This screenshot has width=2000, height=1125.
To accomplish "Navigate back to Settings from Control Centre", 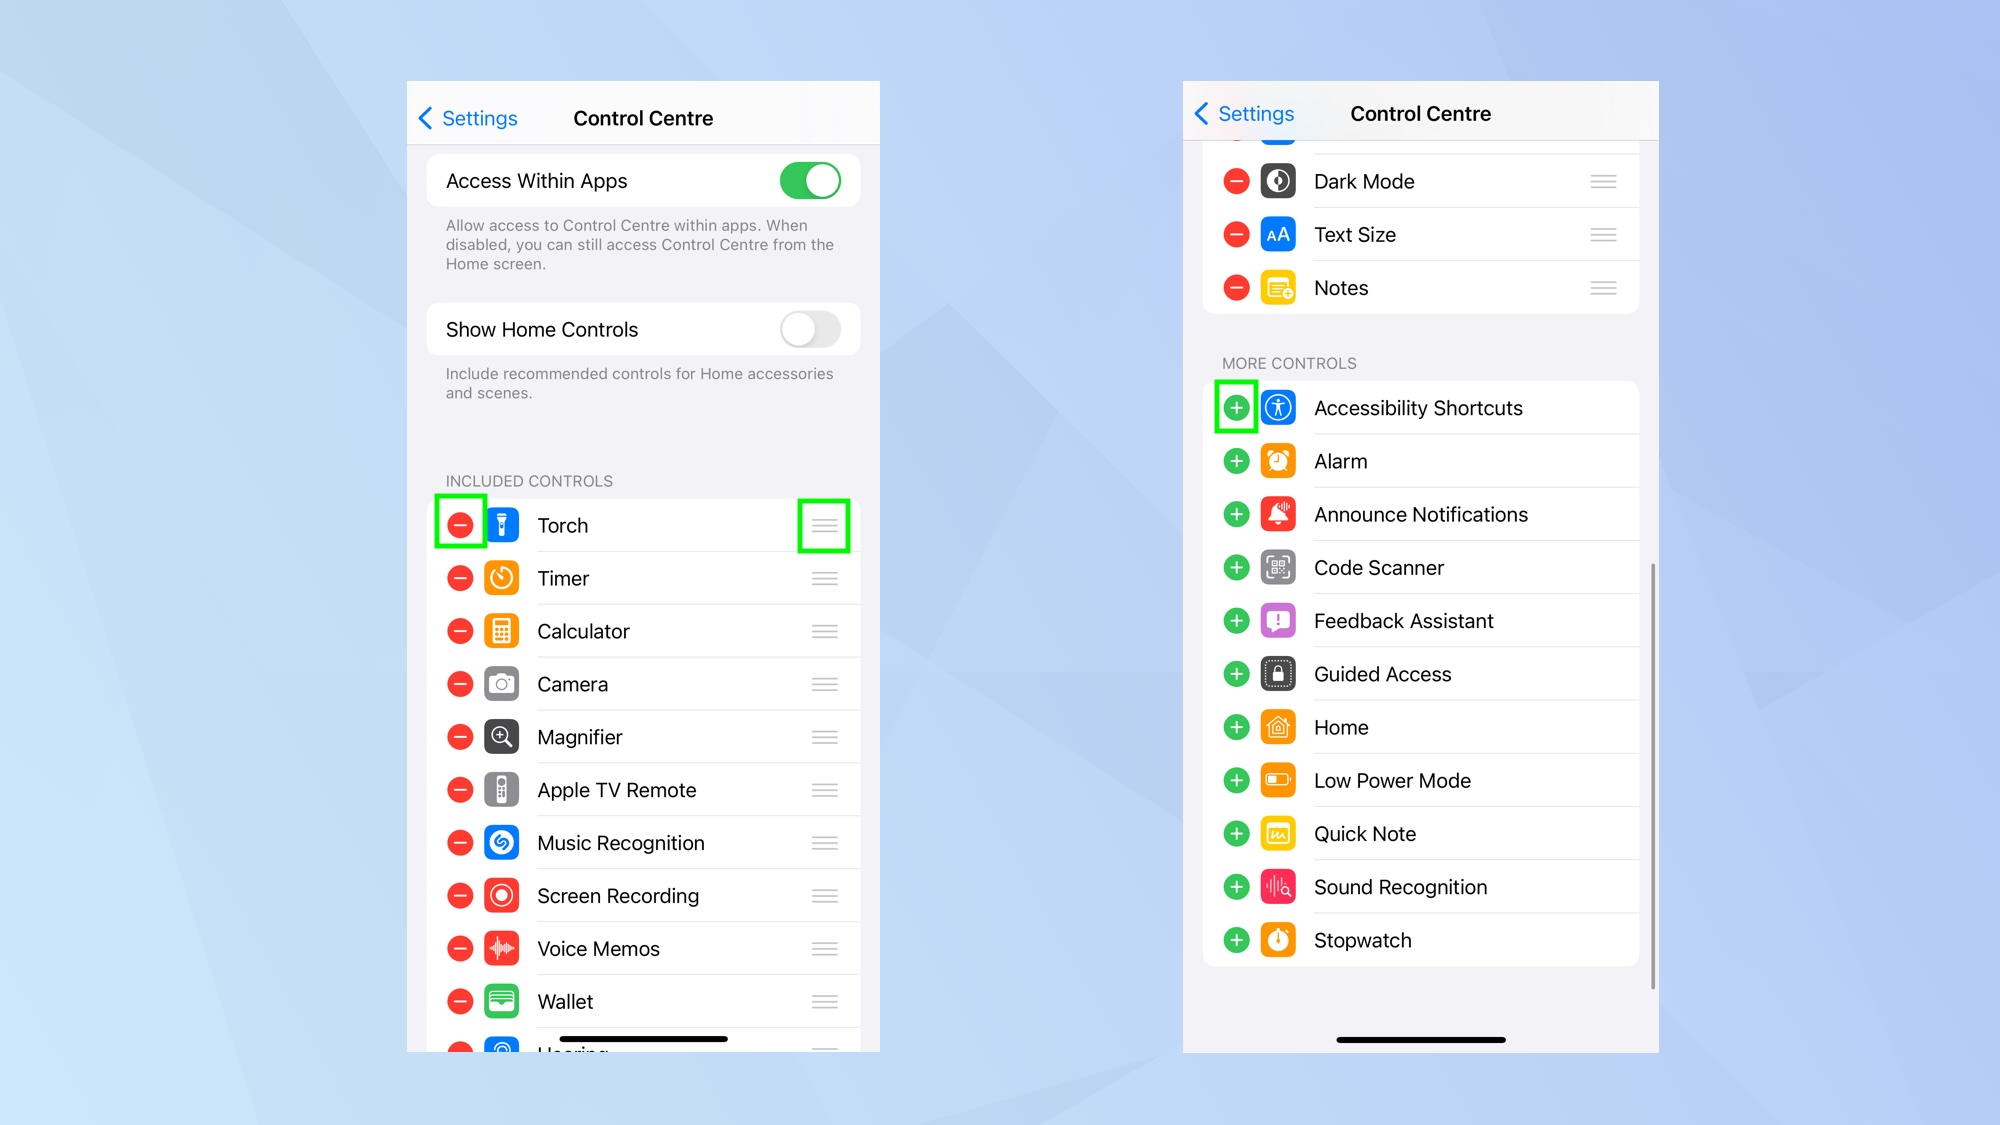I will [468, 117].
